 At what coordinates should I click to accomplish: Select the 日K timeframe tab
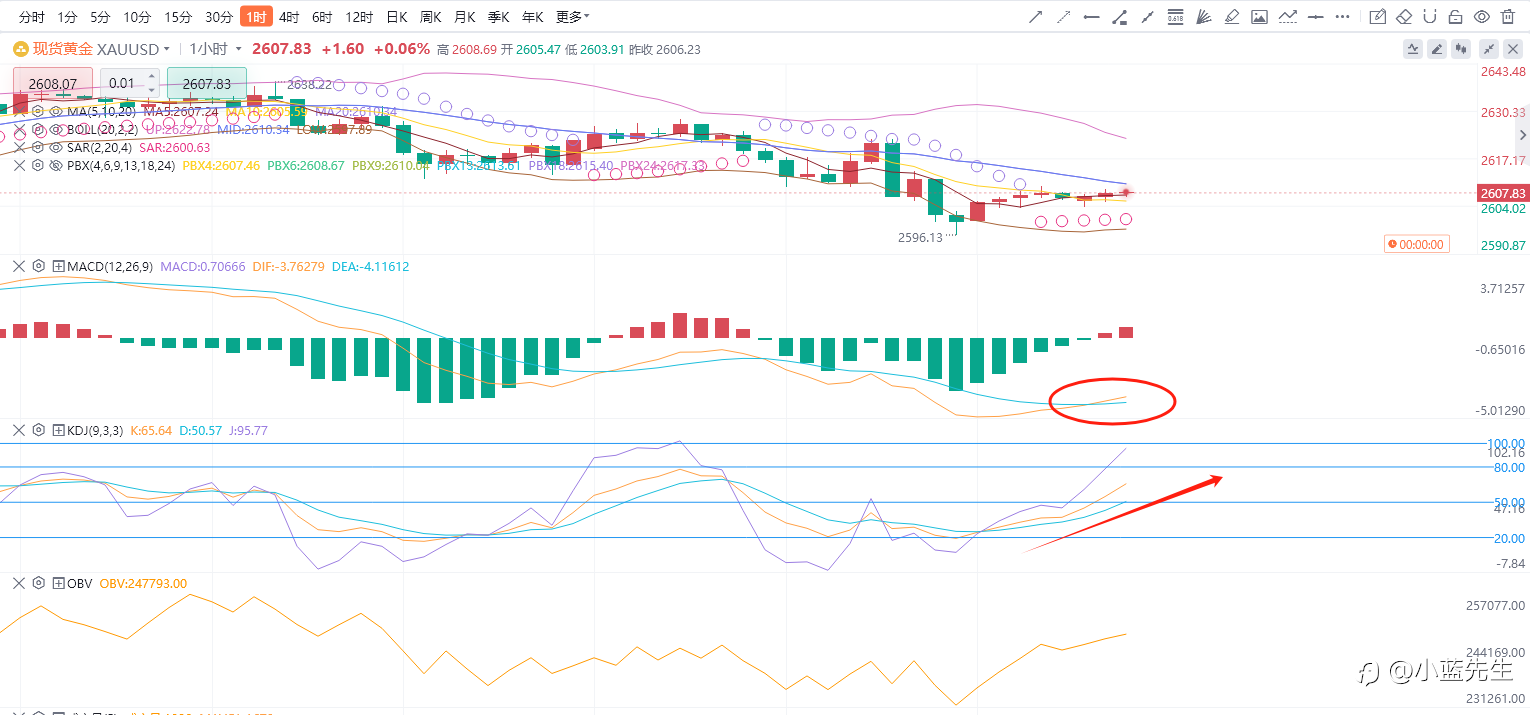pyautogui.click(x=396, y=16)
